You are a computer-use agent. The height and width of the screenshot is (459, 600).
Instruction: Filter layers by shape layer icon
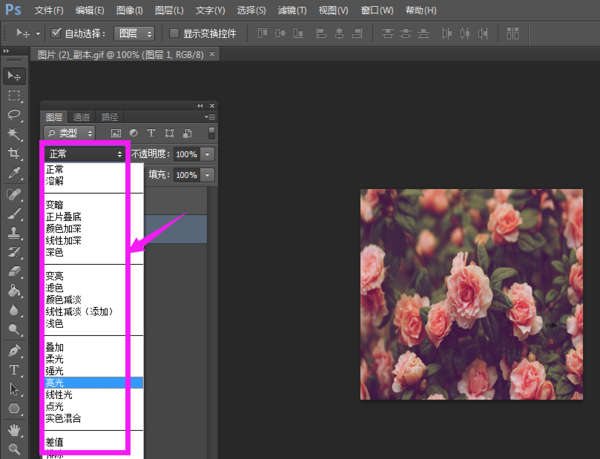pos(169,133)
